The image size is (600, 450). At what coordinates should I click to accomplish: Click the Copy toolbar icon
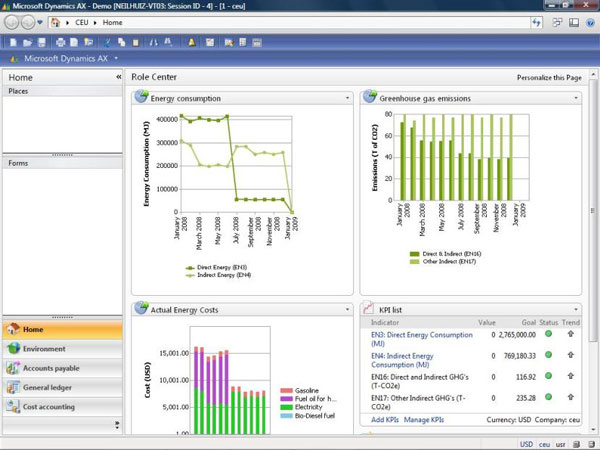pyautogui.click(x=122, y=42)
